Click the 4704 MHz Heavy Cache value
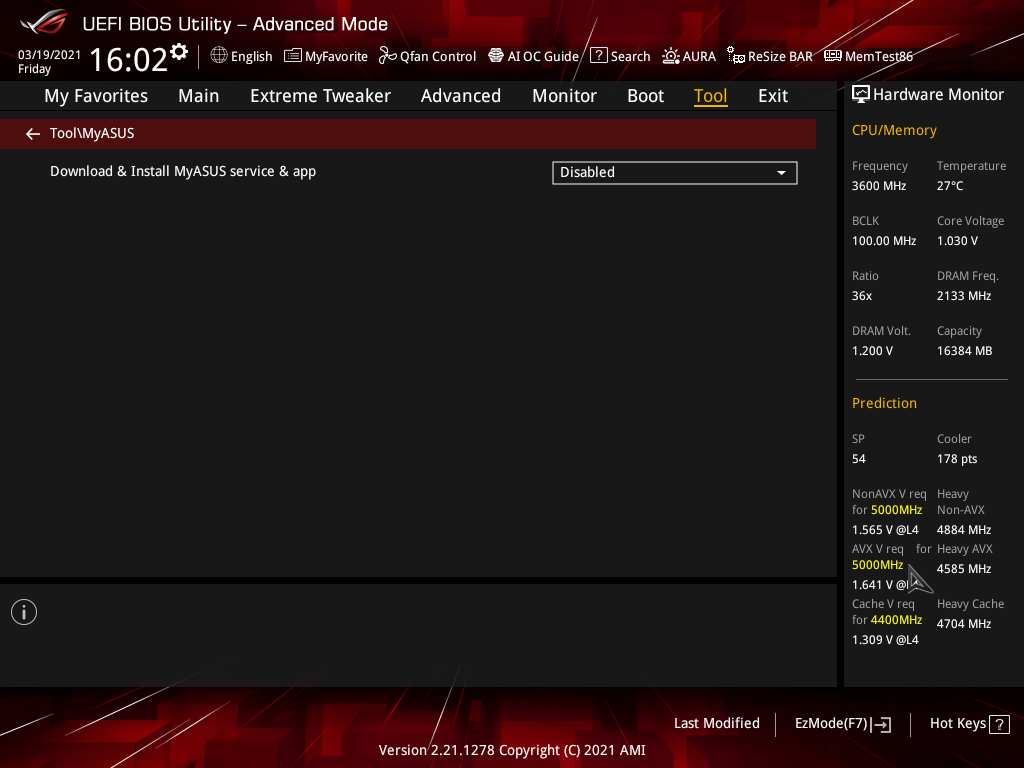 coord(964,624)
